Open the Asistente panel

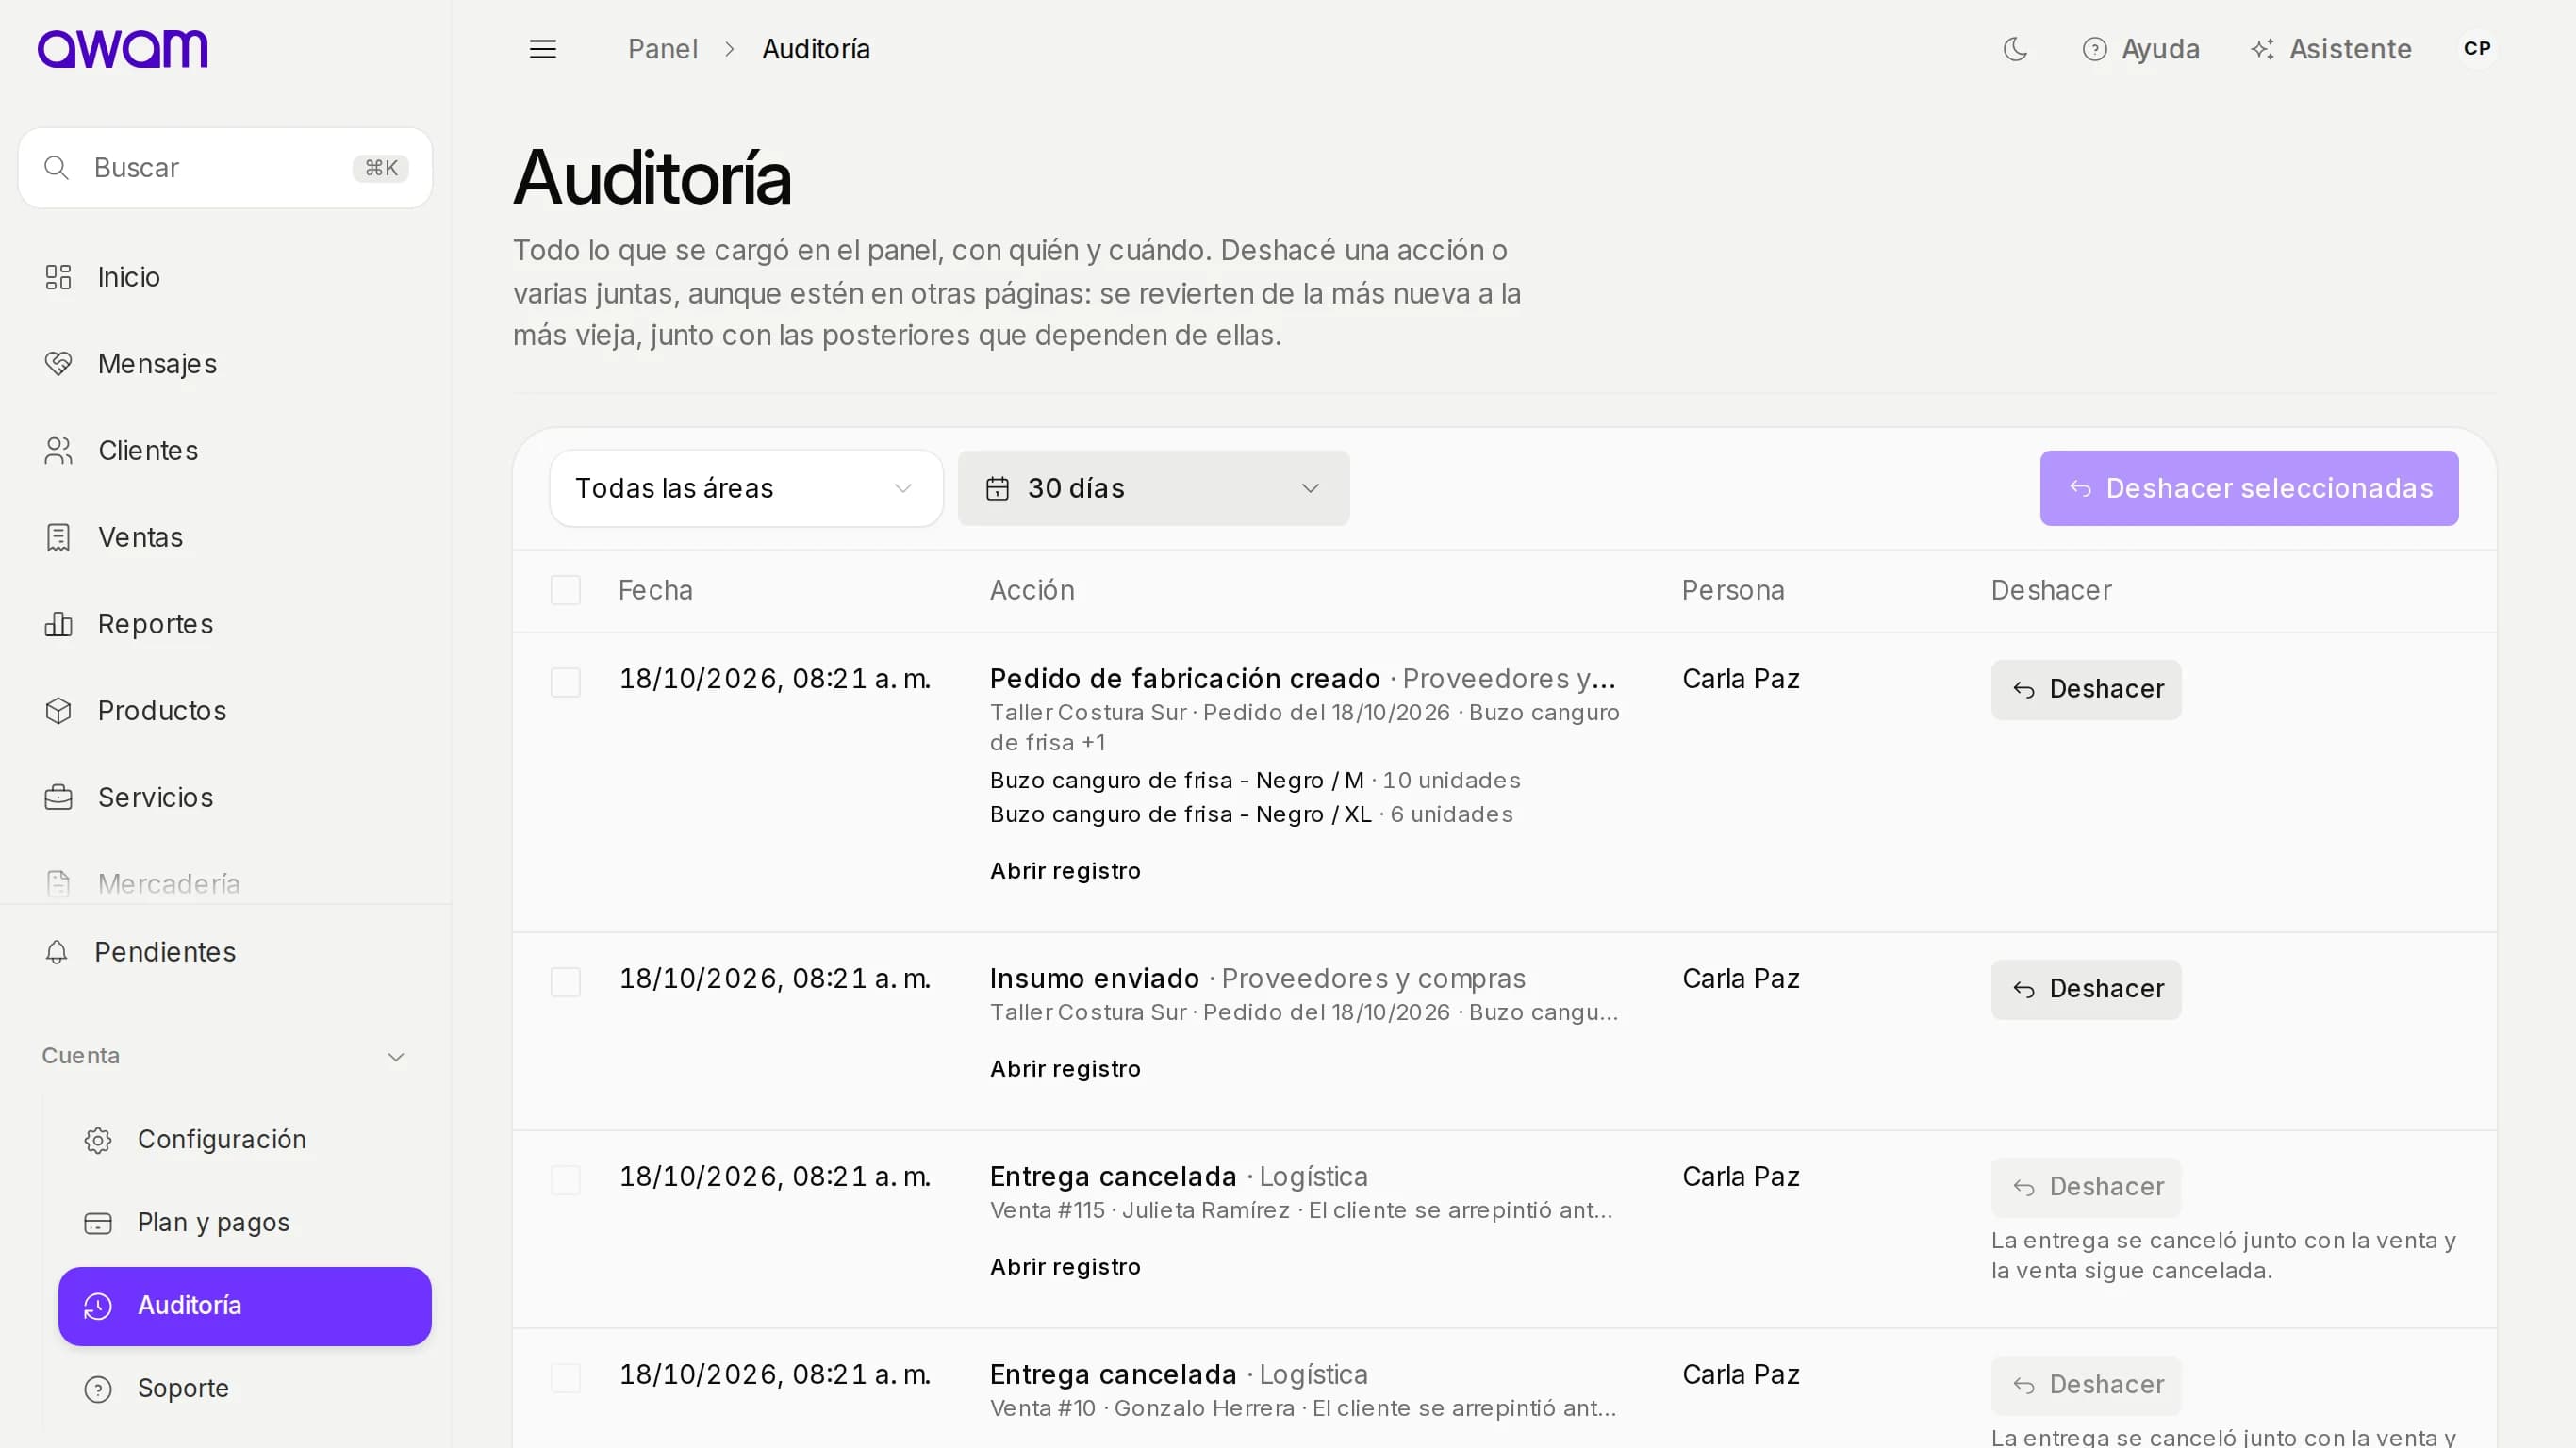click(2330, 49)
